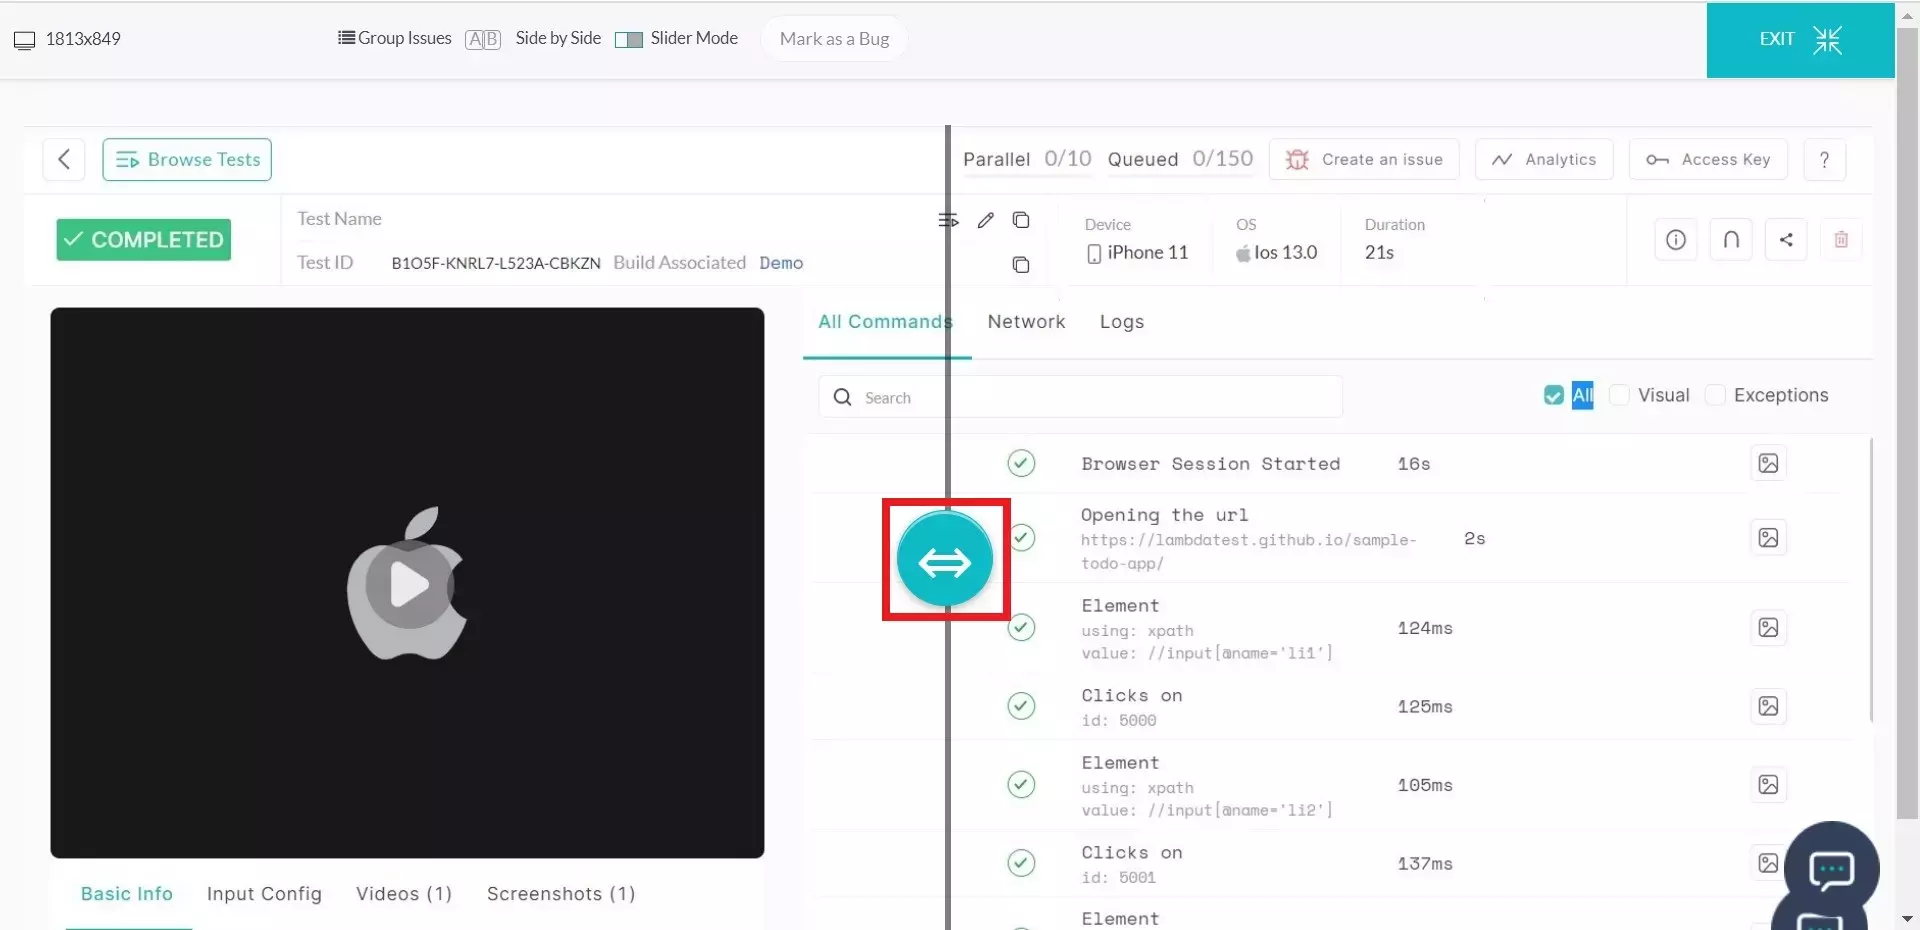Click the edit test name pencil icon
The image size is (1920, 930).
point(985,220)
